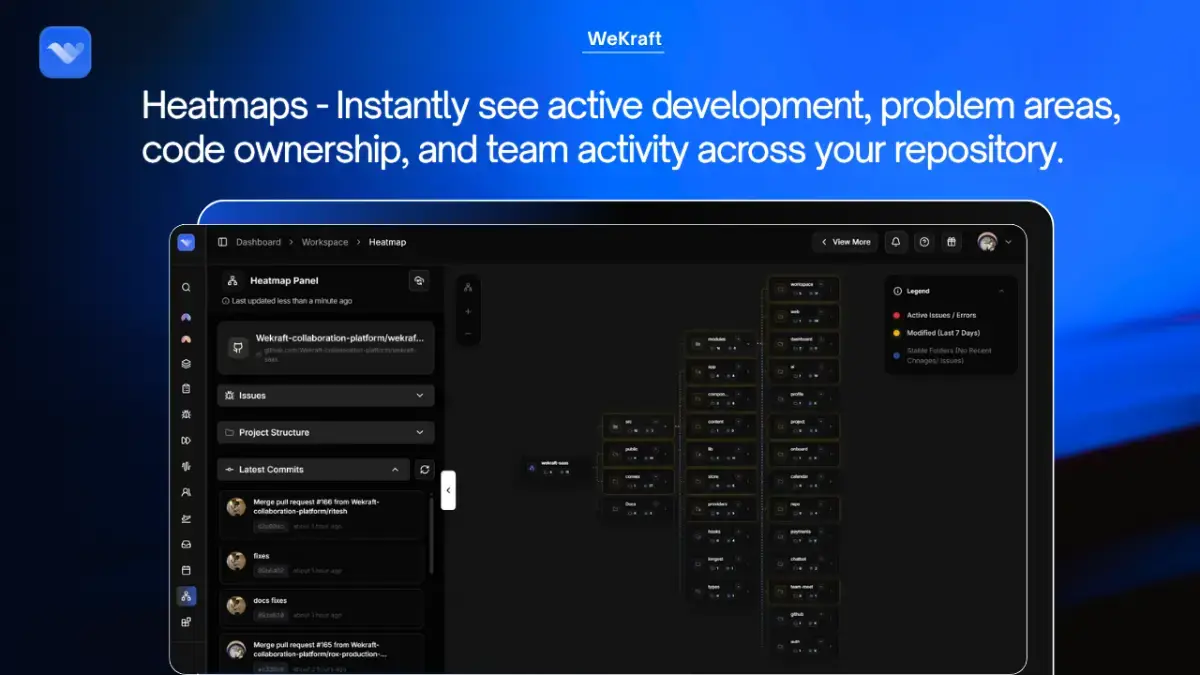The image size is (1200, 675).
Task: Select the github folder node
Action: click(804, 619)
